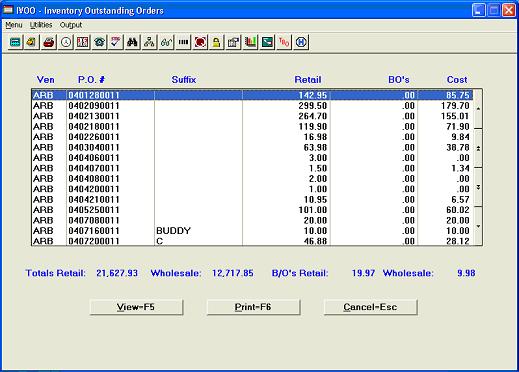This screenshot has width=519, height=372.
Task: Click retail value 101.00
Action: click(313, 210)
